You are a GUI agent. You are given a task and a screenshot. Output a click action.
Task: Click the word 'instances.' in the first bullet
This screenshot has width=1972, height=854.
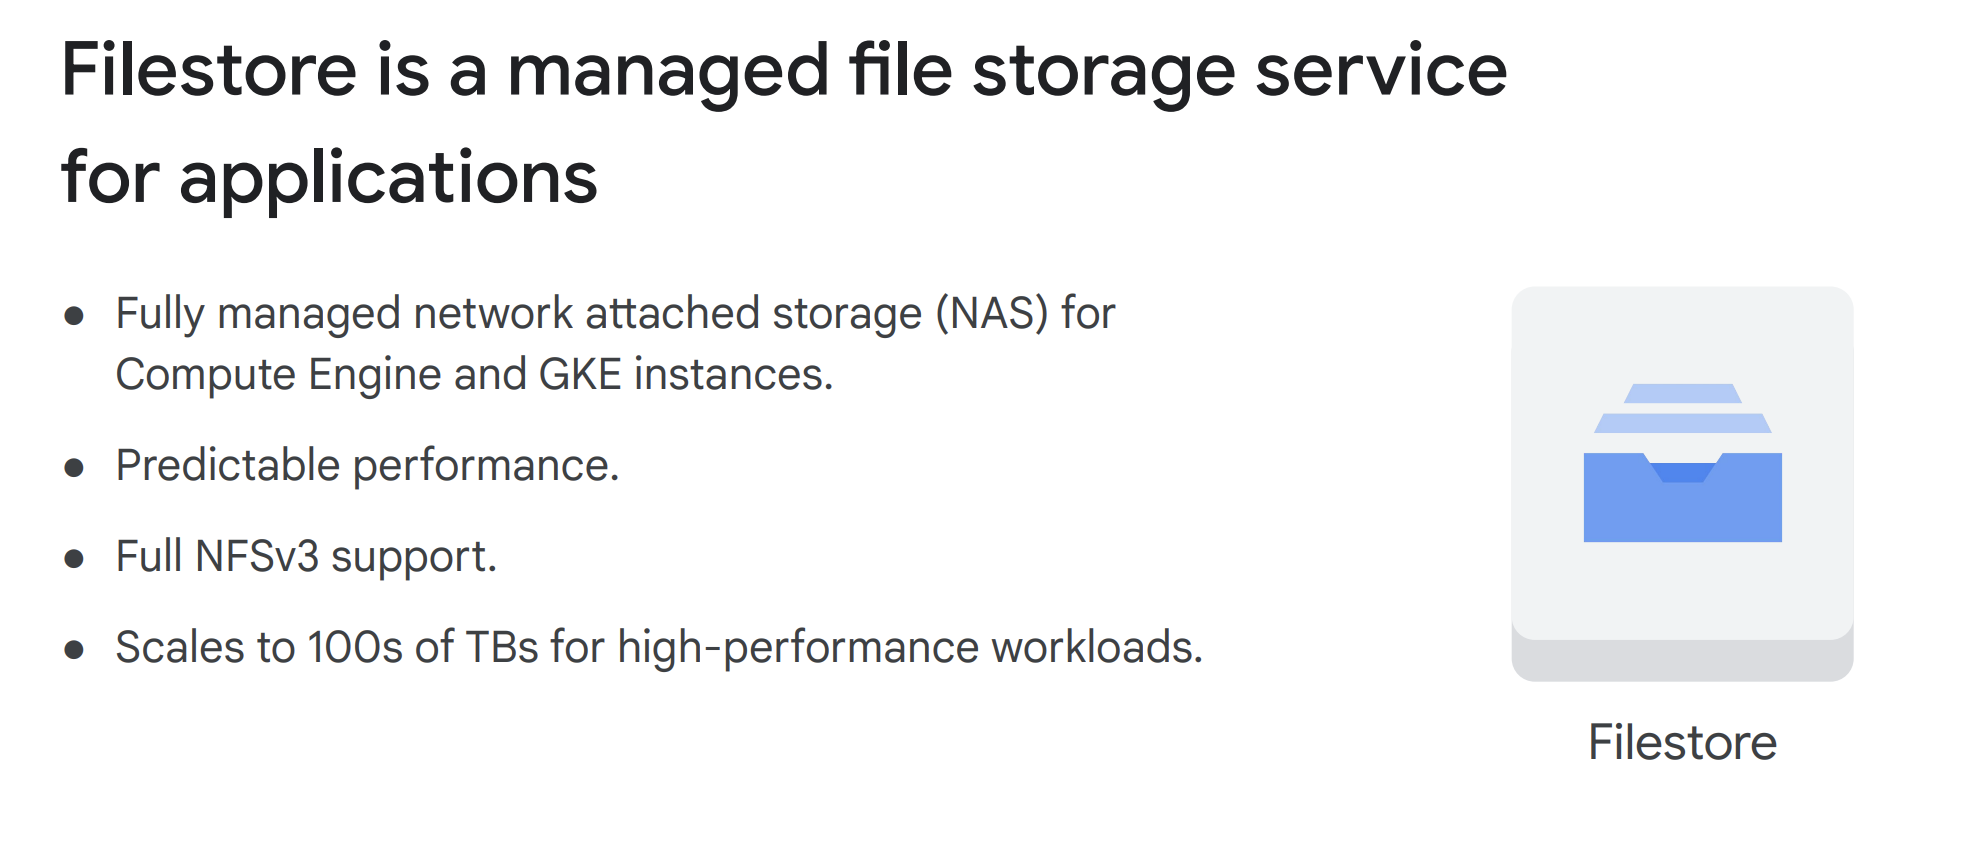tap(733, 375)
